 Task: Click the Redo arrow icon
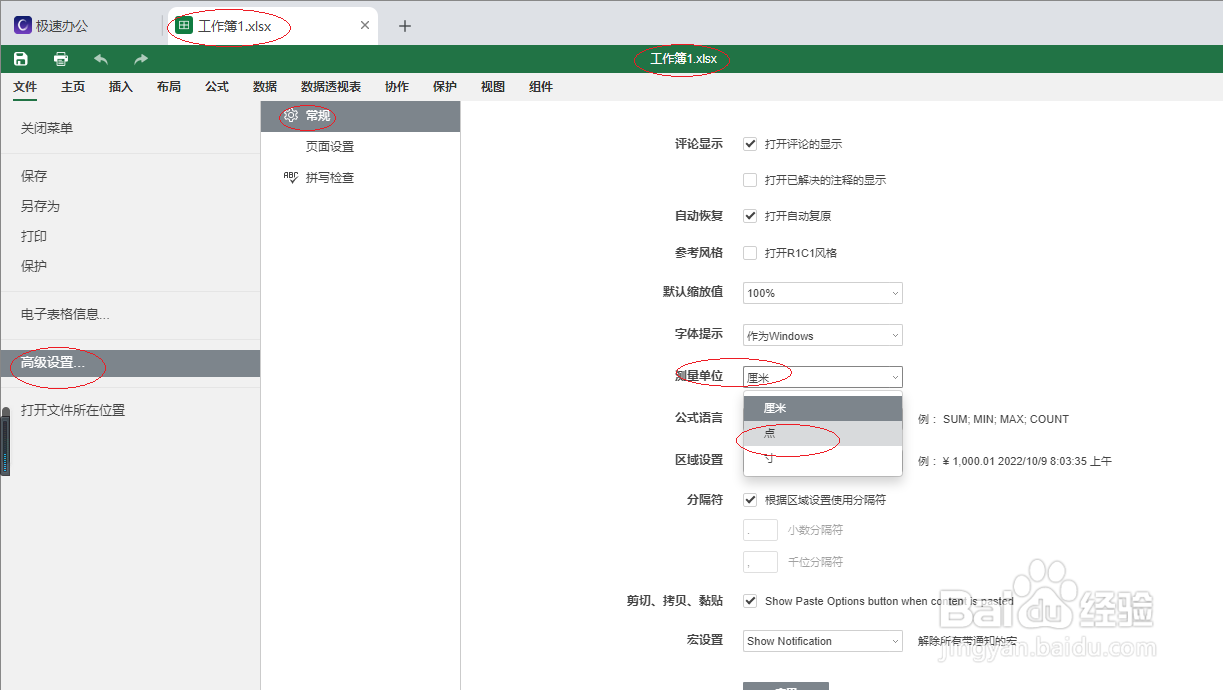click(139, 58)
